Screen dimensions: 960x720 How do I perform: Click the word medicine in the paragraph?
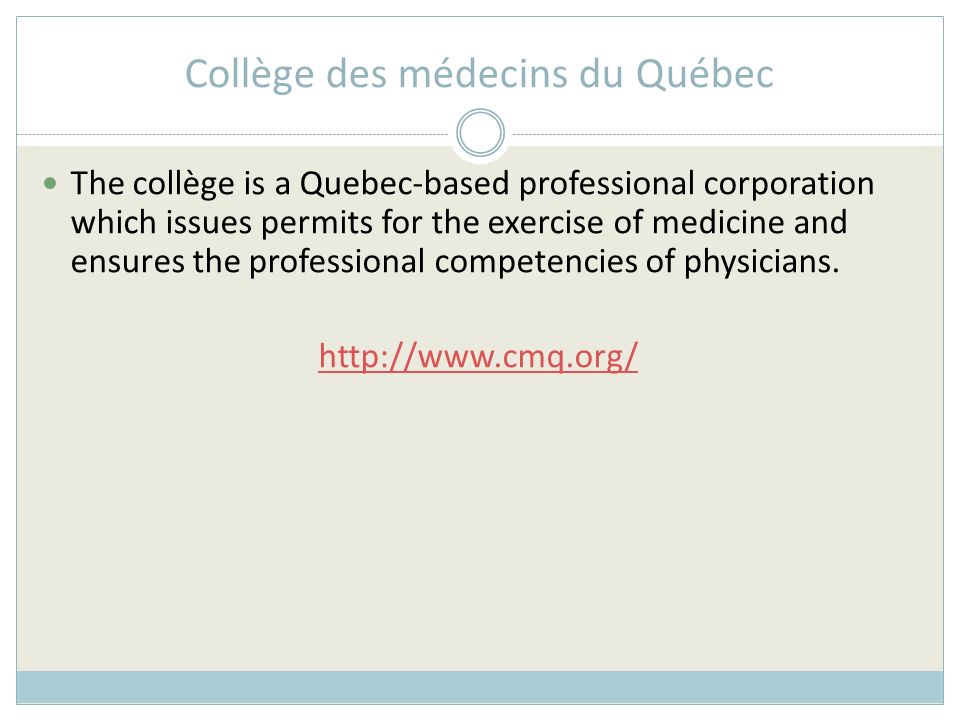click(x=718, y=222)
